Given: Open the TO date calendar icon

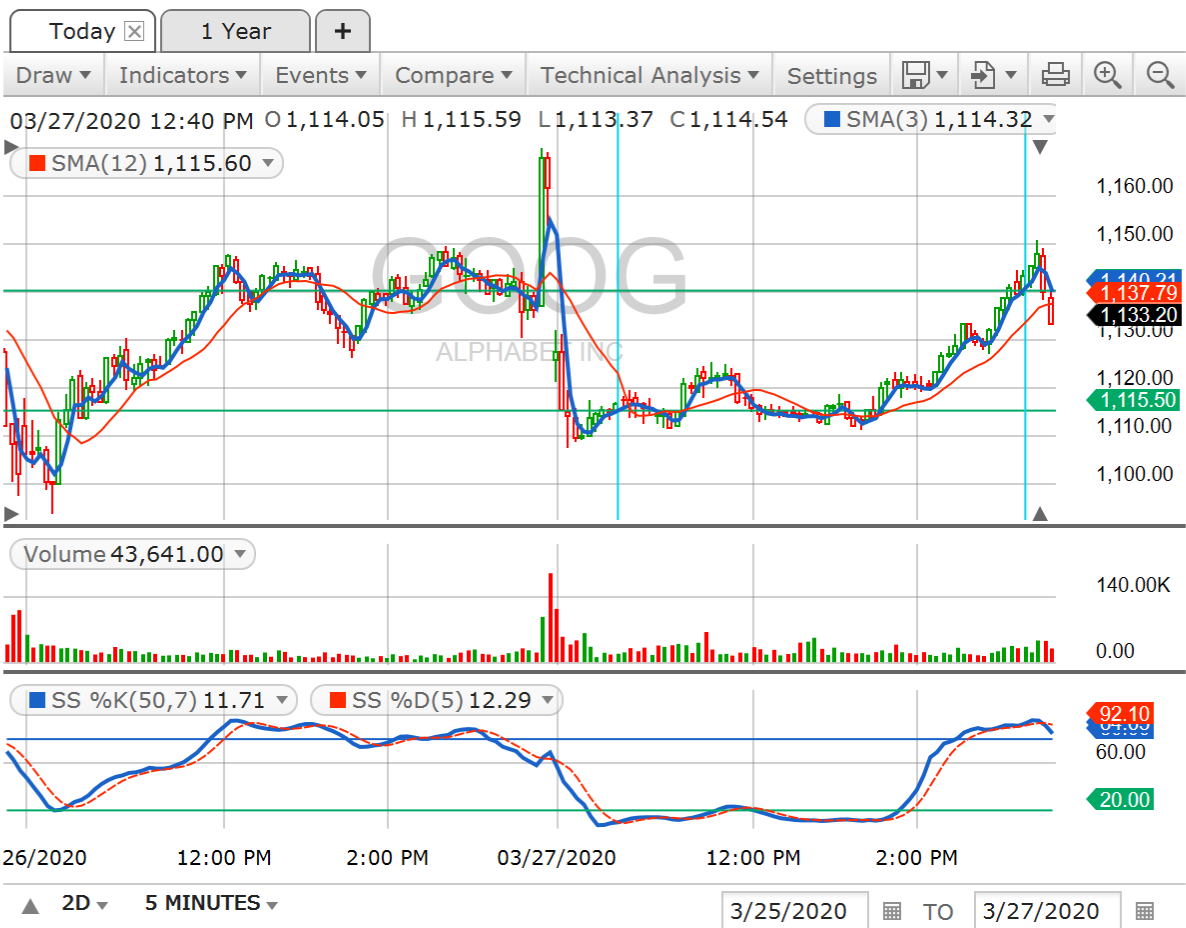Looking at the screenshot, I should 1145,911.
